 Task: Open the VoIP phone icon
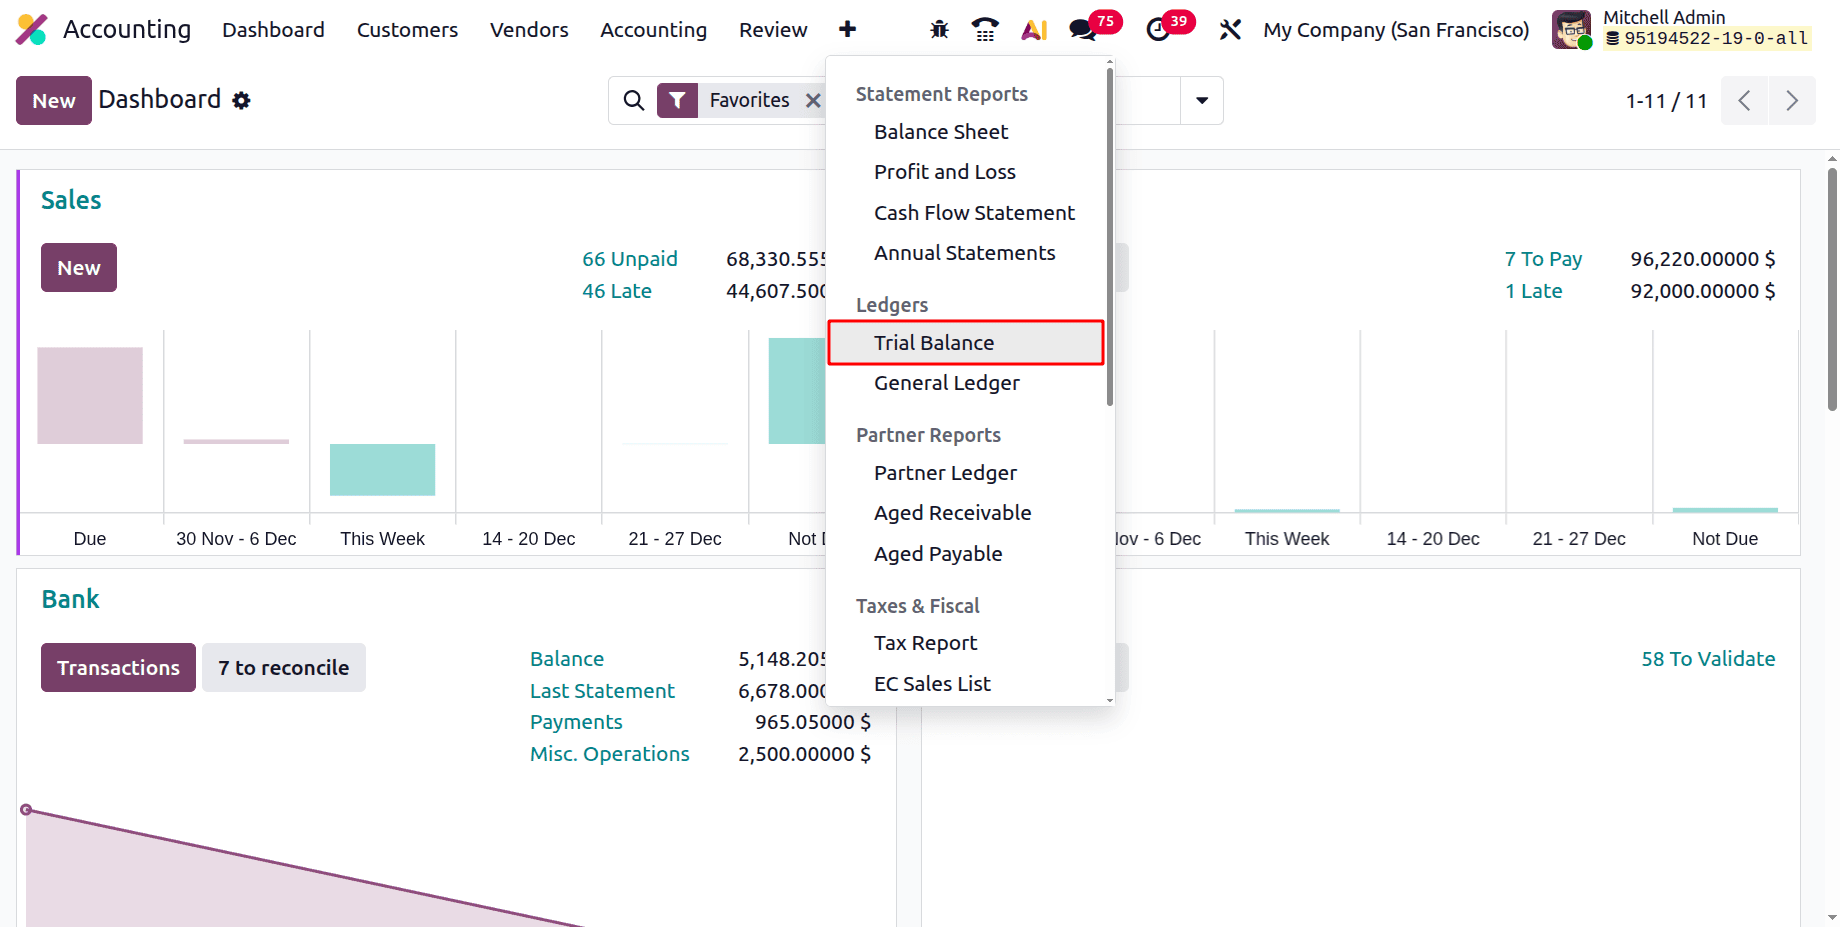coord(985,30)
